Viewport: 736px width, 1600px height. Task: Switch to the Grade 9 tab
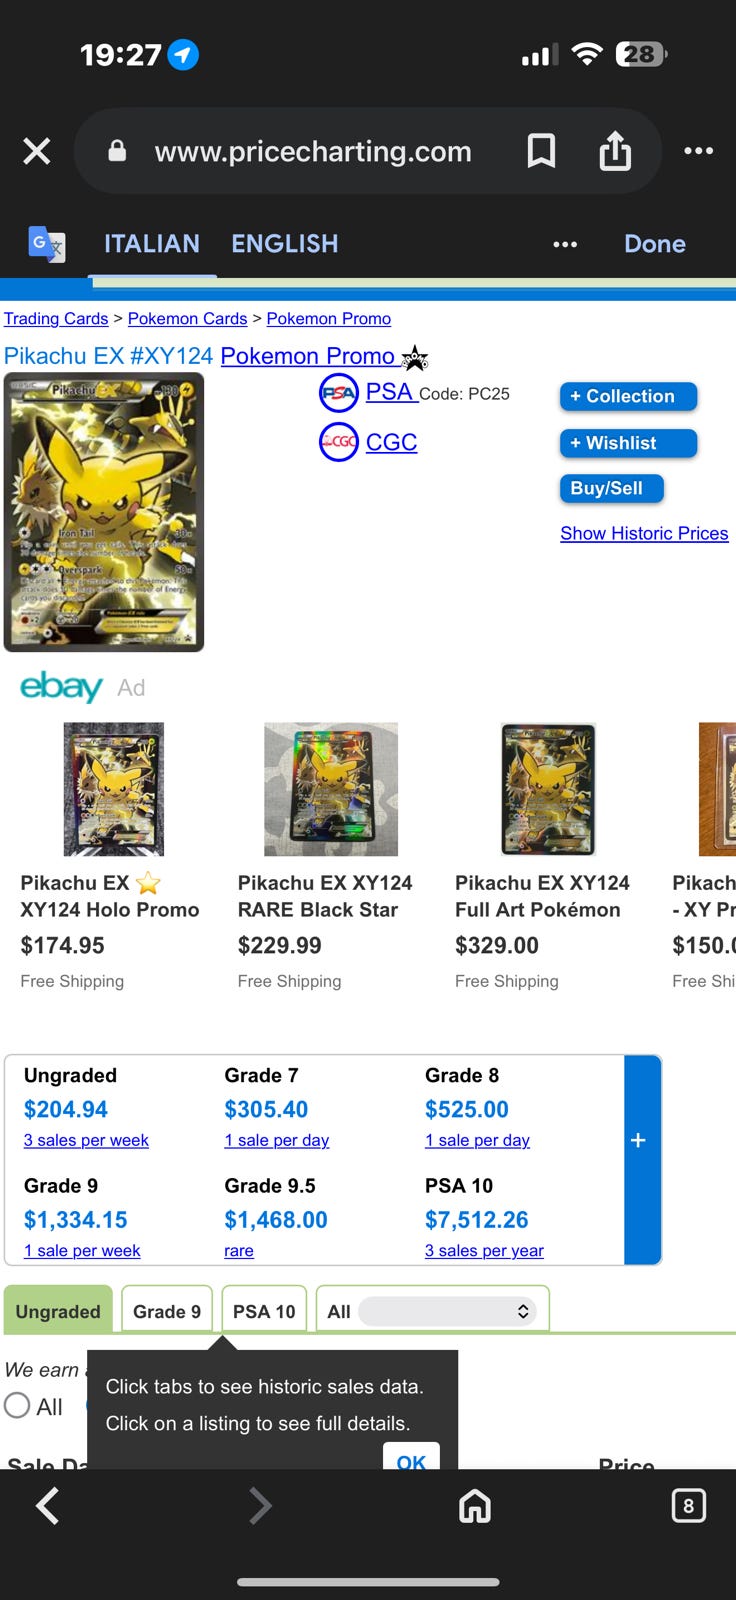pyautogui.click(x=167, y=1311)
